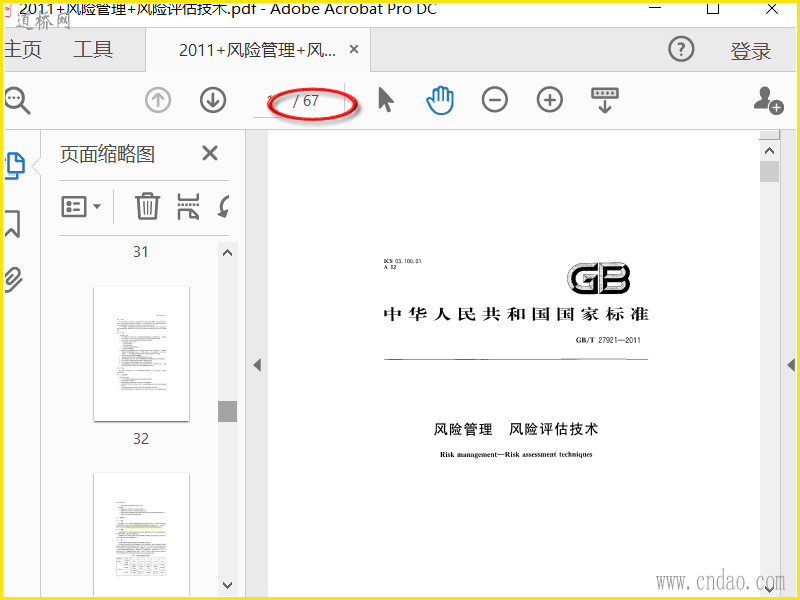Open thumbnail options dropdown menu
The height and width of the screenshot is (600, 800).
tap(81, 207)
